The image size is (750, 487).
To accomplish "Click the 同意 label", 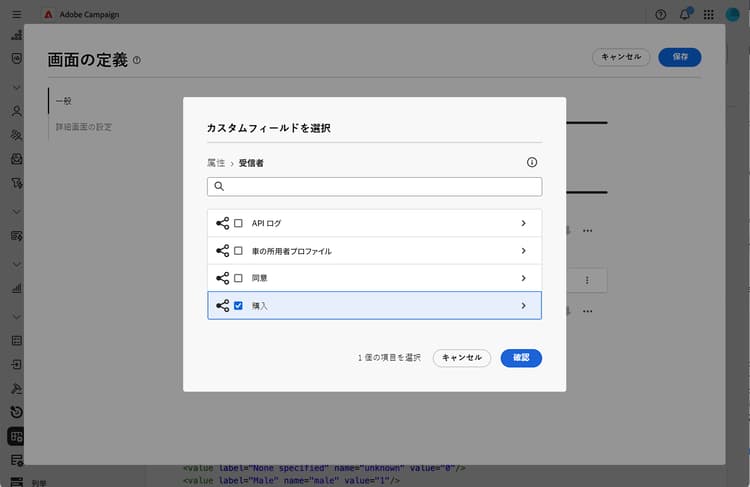I will pyautogui.click(x=259, y=278).
